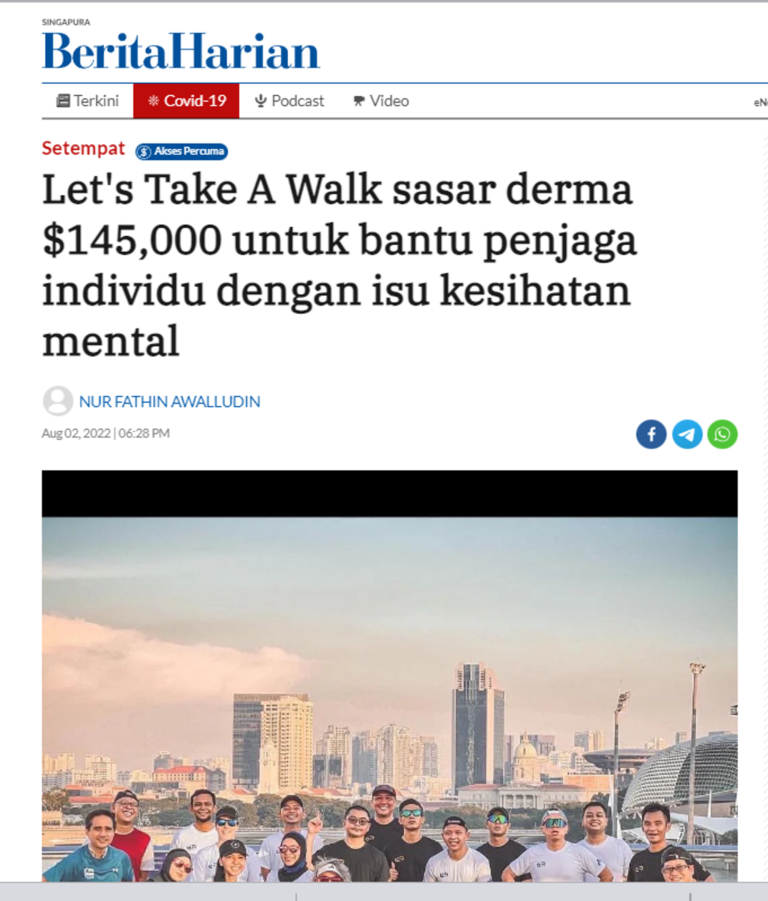Open the Terkini tab

[x=87, y=101]
